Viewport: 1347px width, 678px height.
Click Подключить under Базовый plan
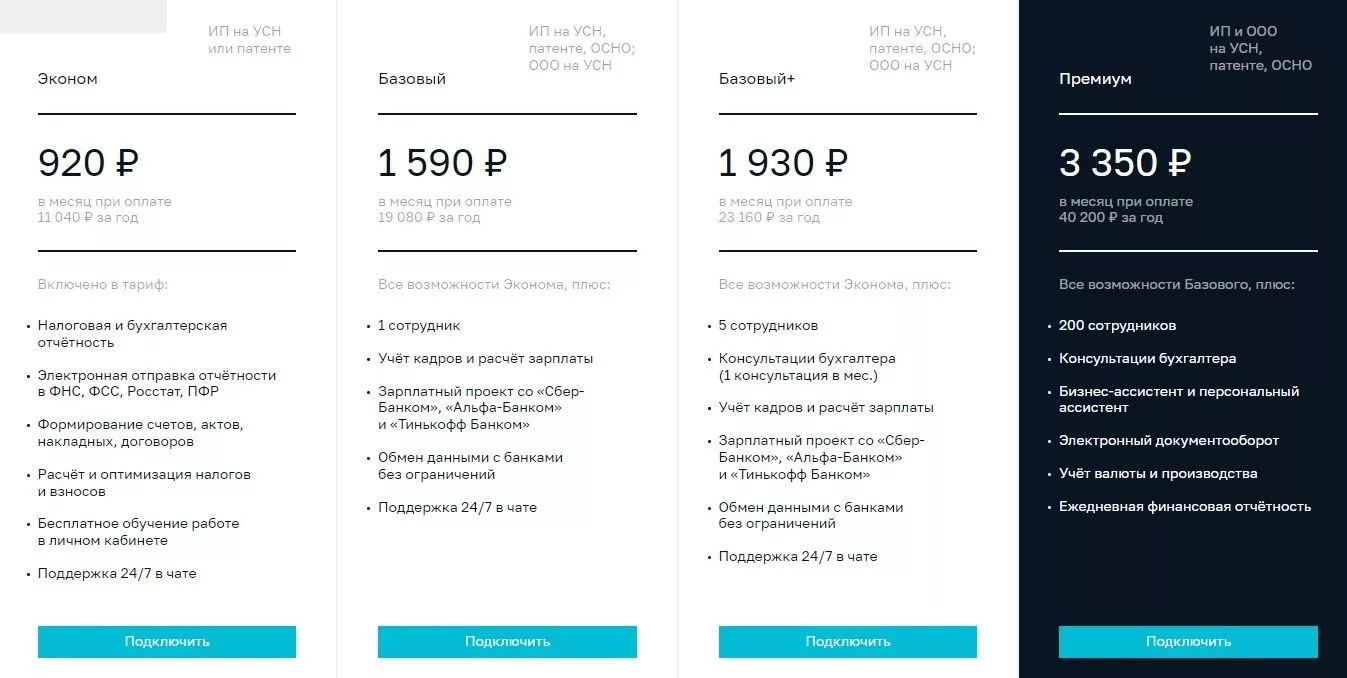[507, 642]
